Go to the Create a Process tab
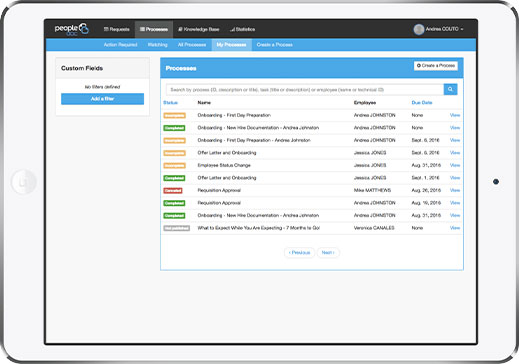The image size is (519, 364). pos(274,45)
